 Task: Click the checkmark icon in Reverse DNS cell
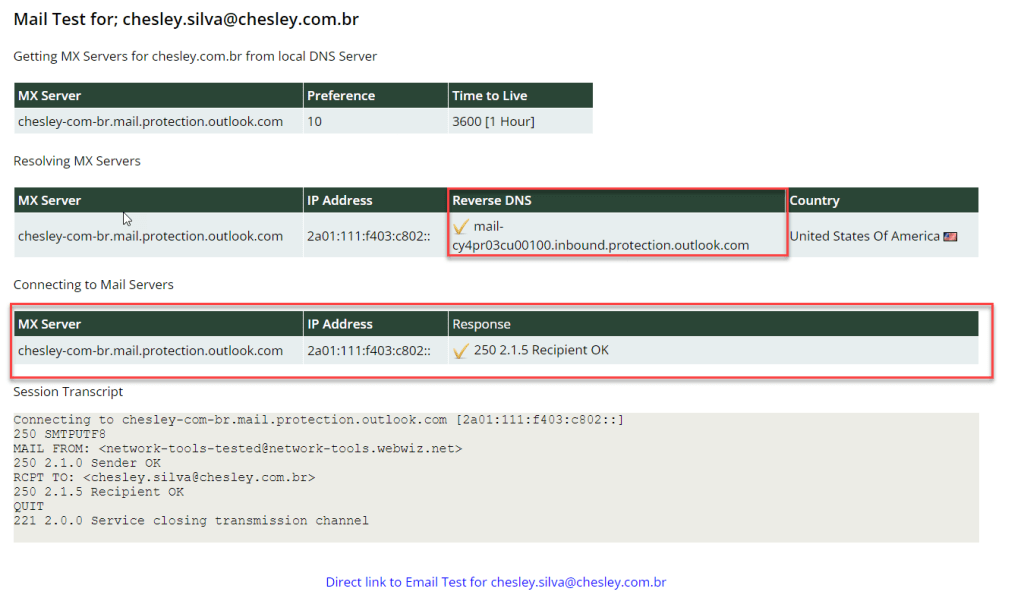[461, 227]
